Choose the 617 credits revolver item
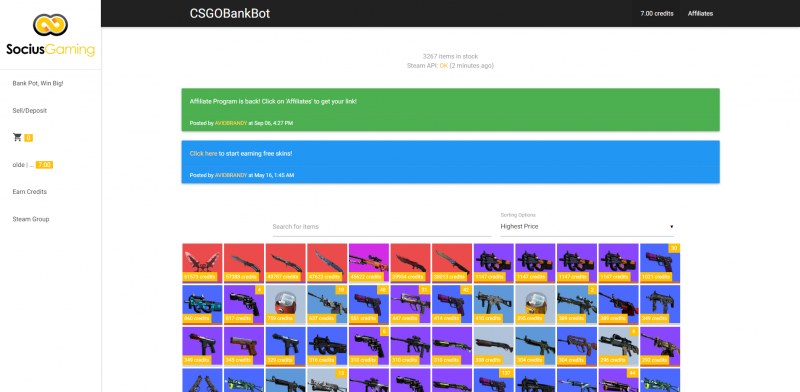This screenshot has height=392, width=800. click(x=244, y=305)
